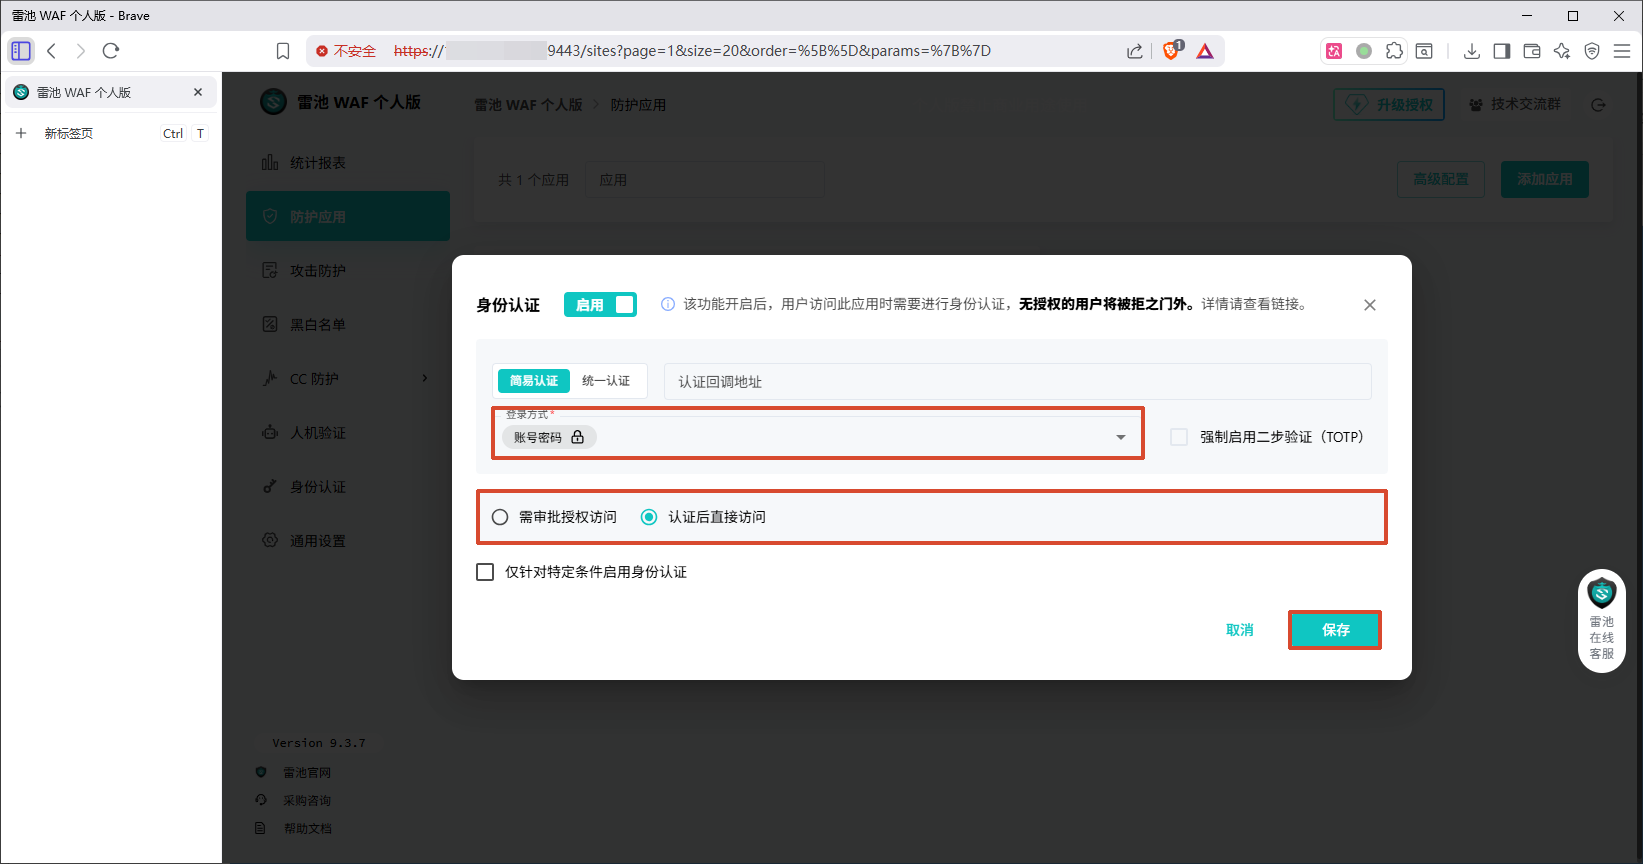Click the logout icon in page header
The height and width of the screenshot is (864, 1643).
tap(1598, 105)
